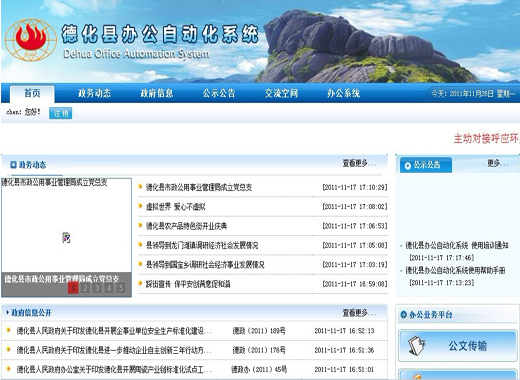Click the arrow bullet beside 县领导到国宝乡 news
The width and height of the screenshot is (520, 380).
pyautogui.click(x=140, y=264)
